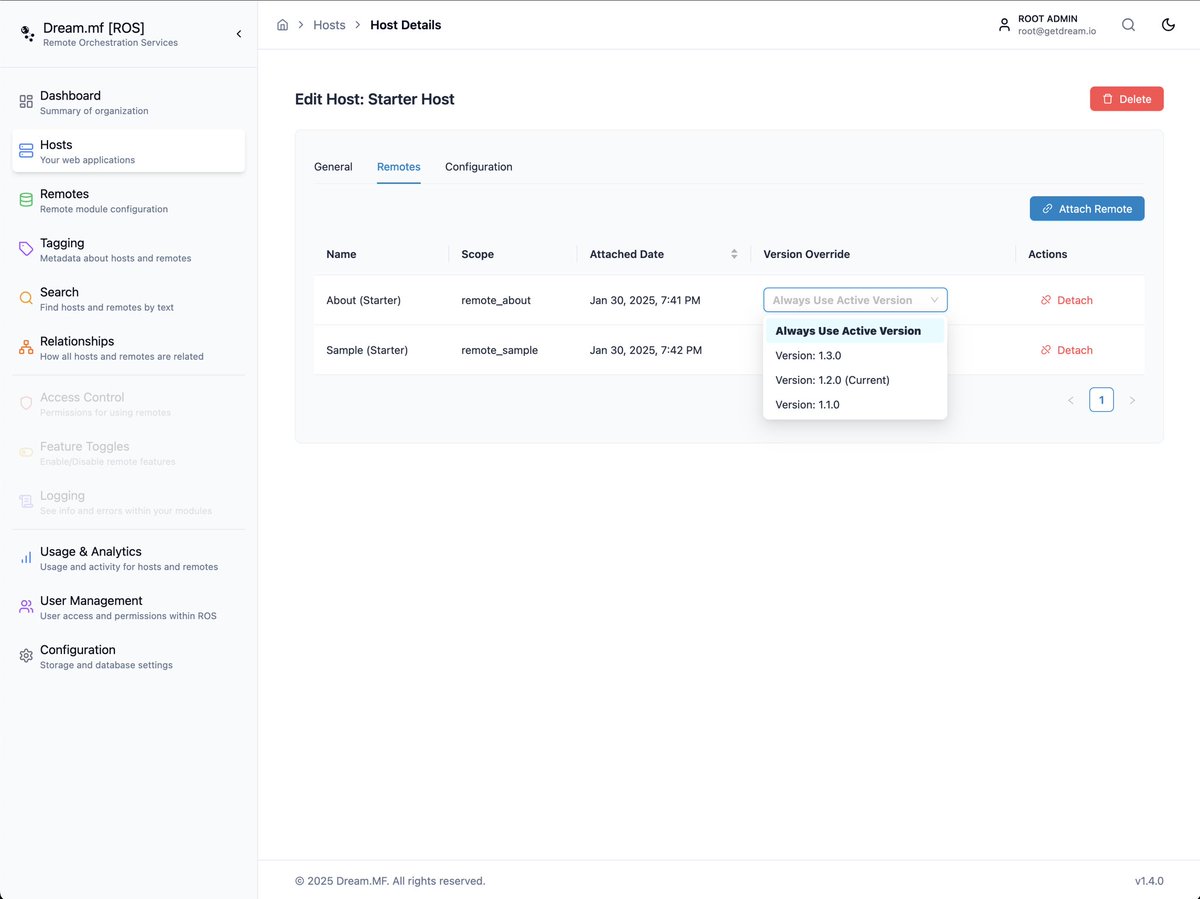Go to next page arrow in pagination

[x=1132, y=400]
